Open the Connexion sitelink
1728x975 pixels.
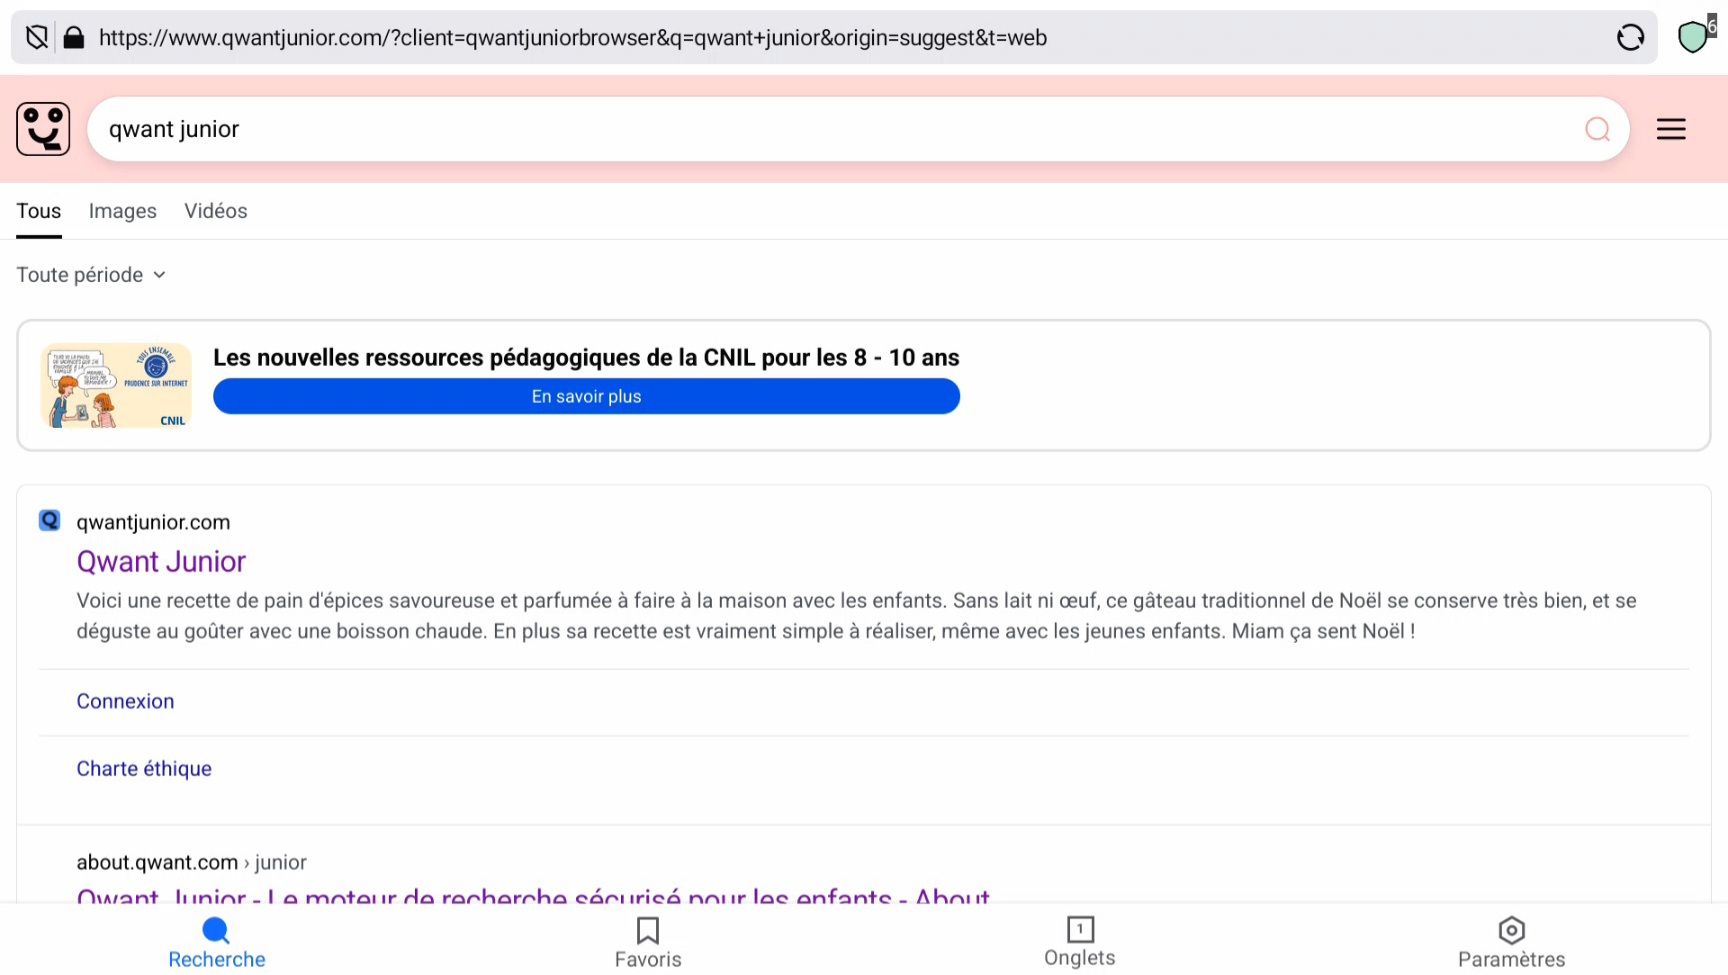[125, 701]
